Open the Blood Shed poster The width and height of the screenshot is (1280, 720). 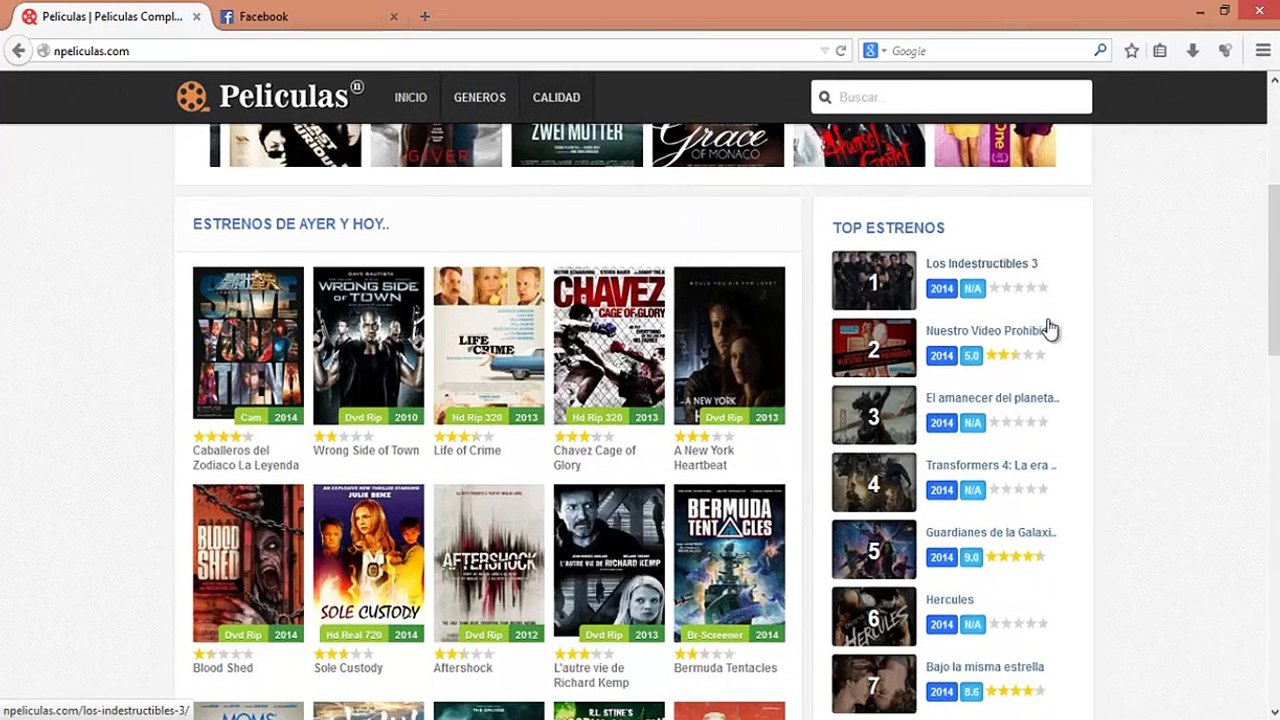(248, 563)
